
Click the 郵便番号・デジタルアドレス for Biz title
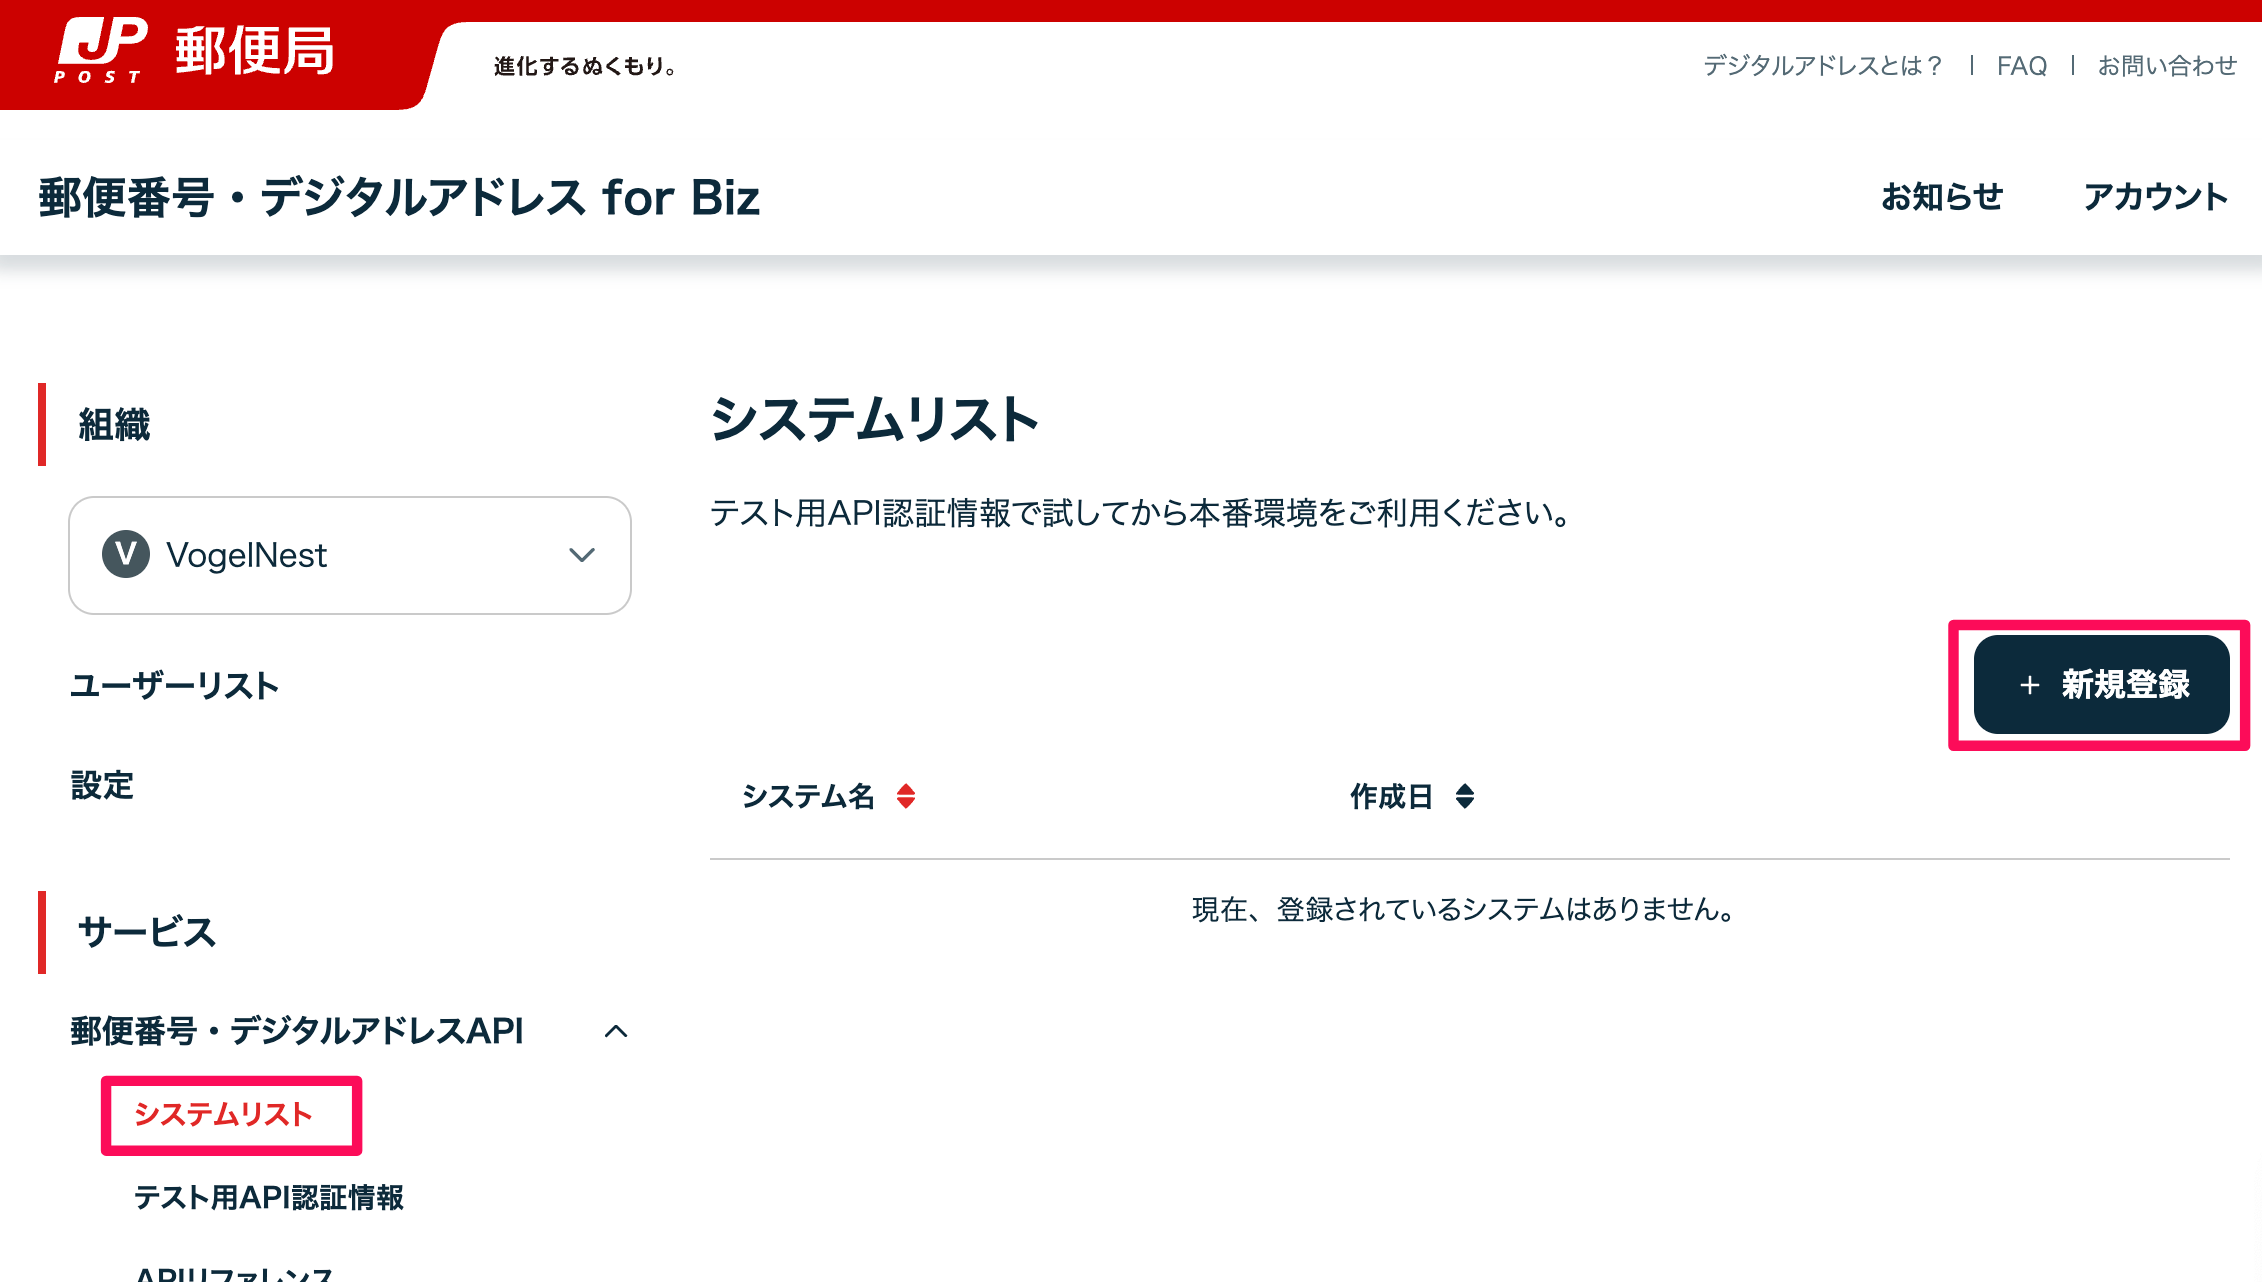399,197
